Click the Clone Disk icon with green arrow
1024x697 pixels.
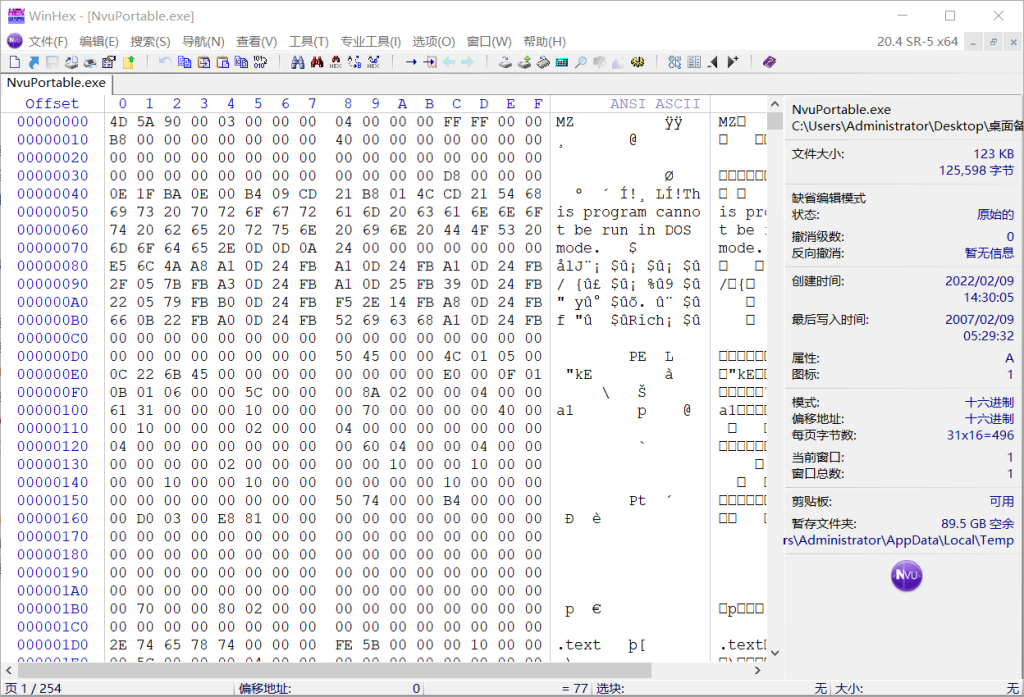click(x=524, y=62)
